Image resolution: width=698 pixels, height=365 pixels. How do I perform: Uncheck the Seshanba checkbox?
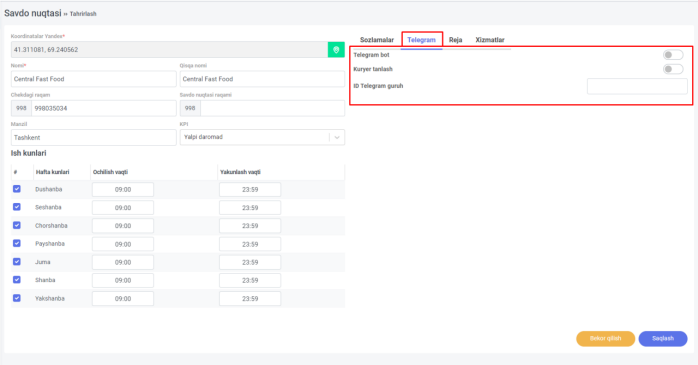(17, 207)
